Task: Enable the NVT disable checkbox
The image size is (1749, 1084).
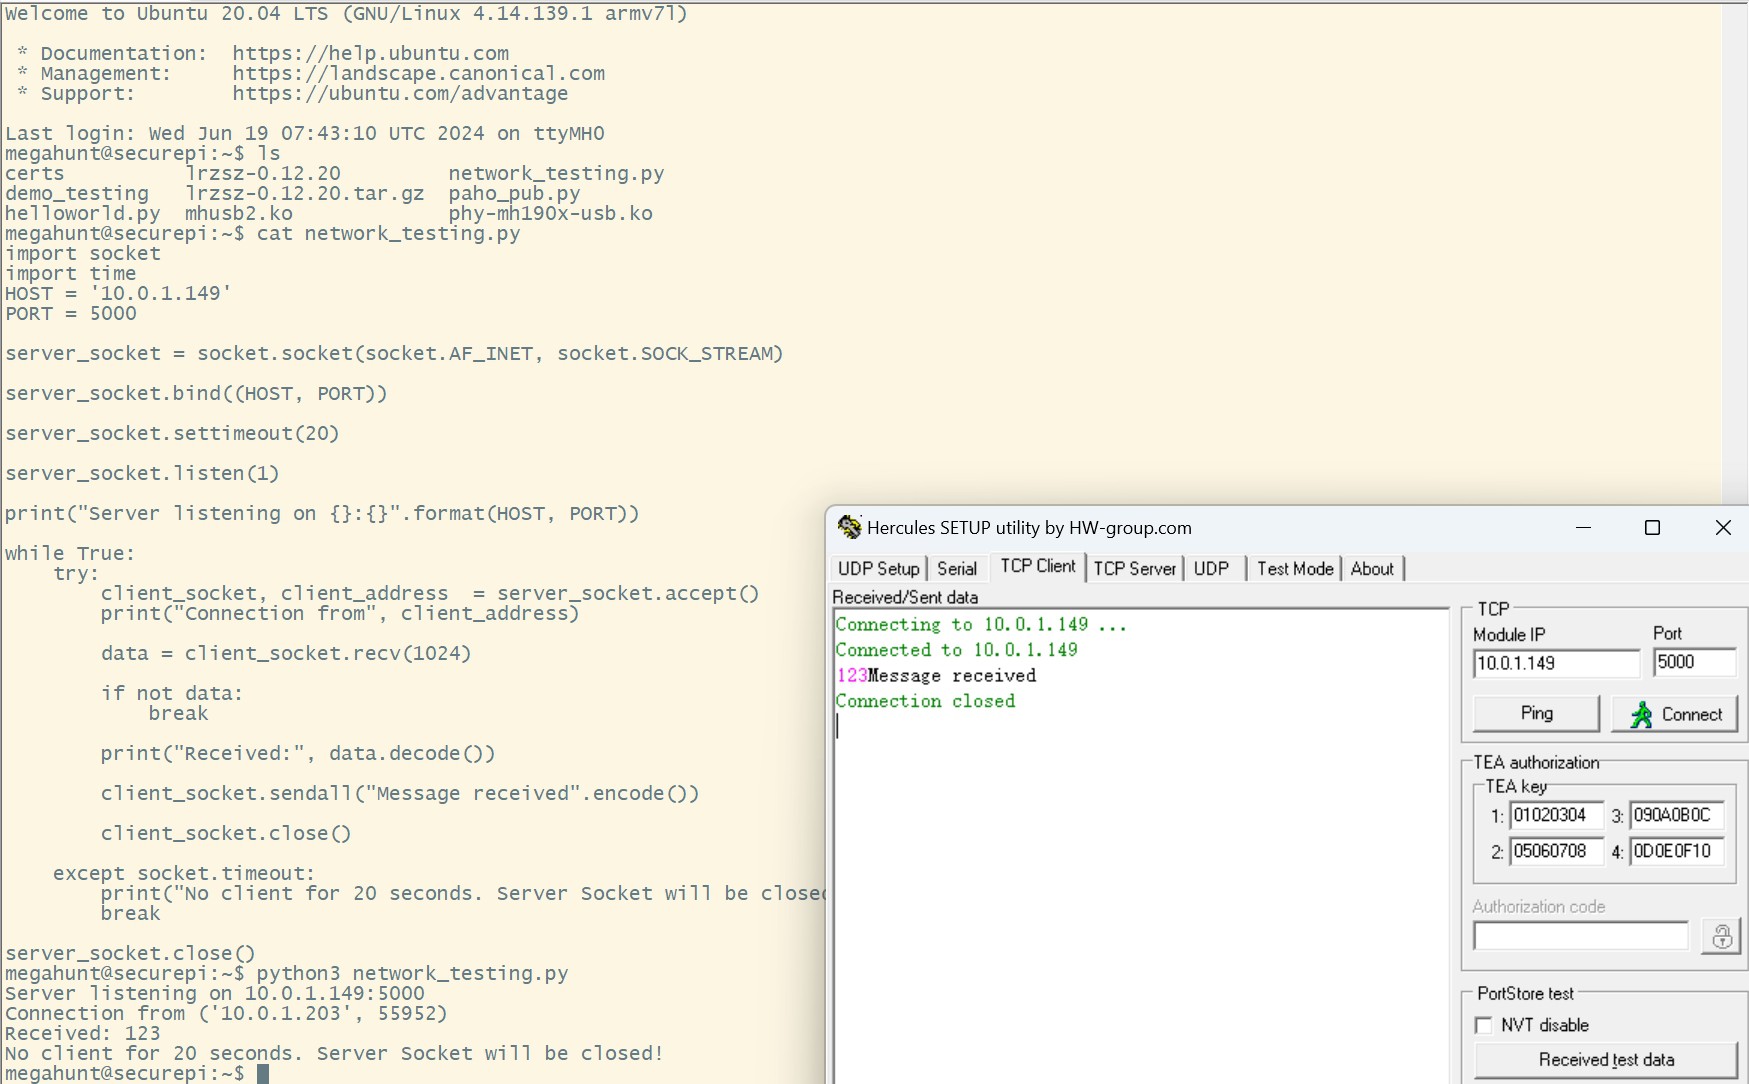Action: 1483,1025
